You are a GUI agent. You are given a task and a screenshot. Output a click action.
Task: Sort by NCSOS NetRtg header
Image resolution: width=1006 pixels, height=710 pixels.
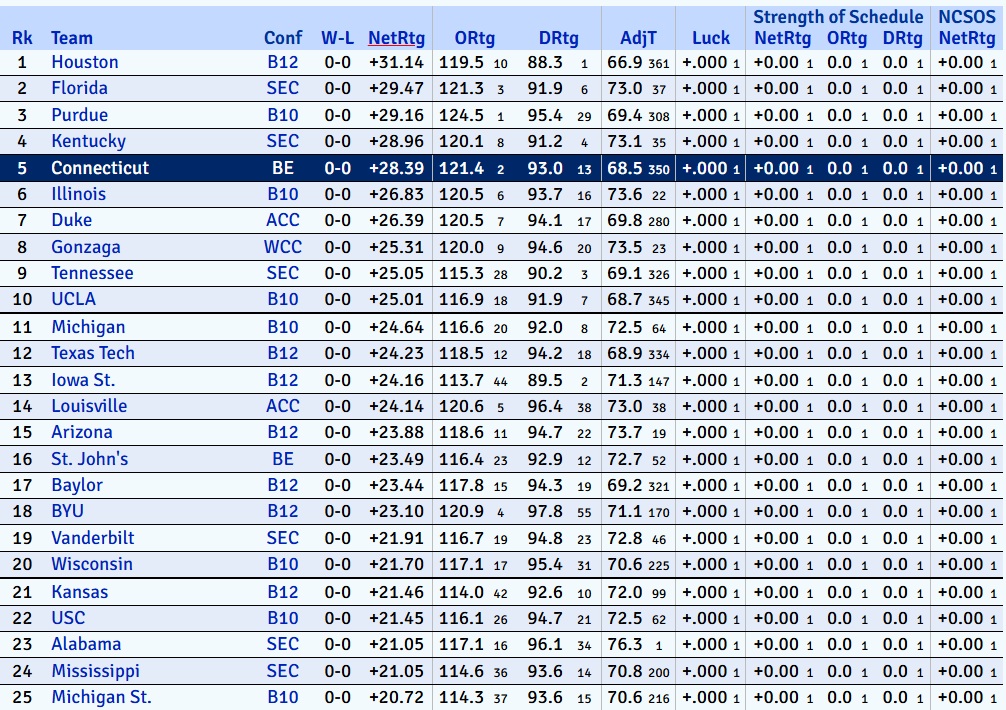[x=966, y=38]
